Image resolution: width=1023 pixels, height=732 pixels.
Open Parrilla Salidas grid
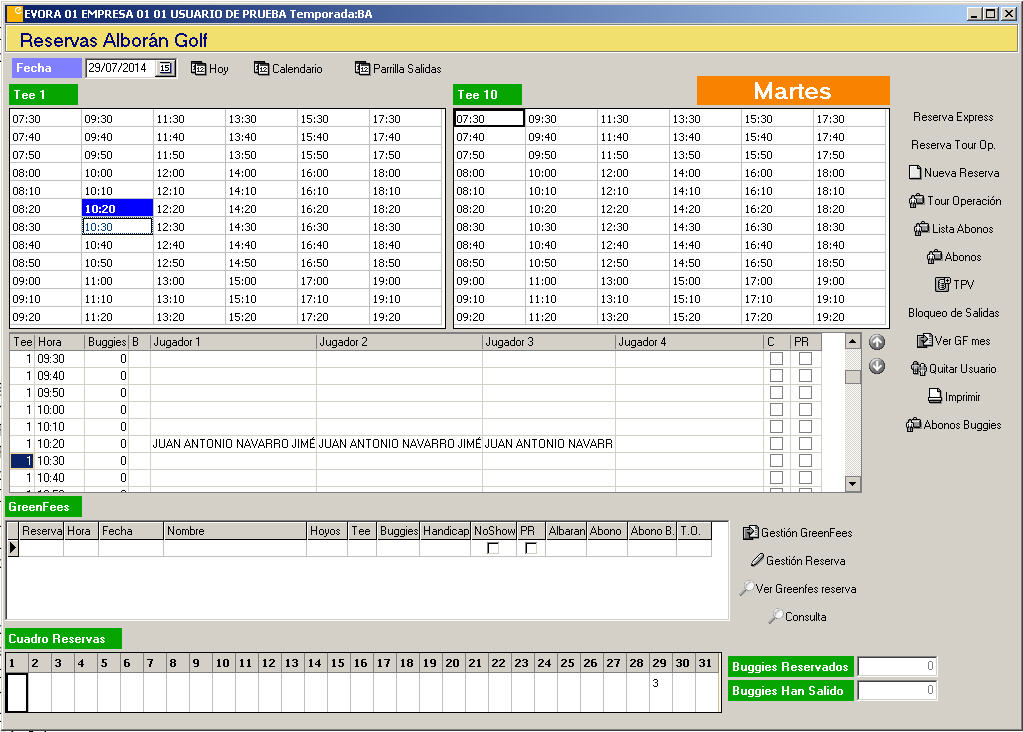397,69
